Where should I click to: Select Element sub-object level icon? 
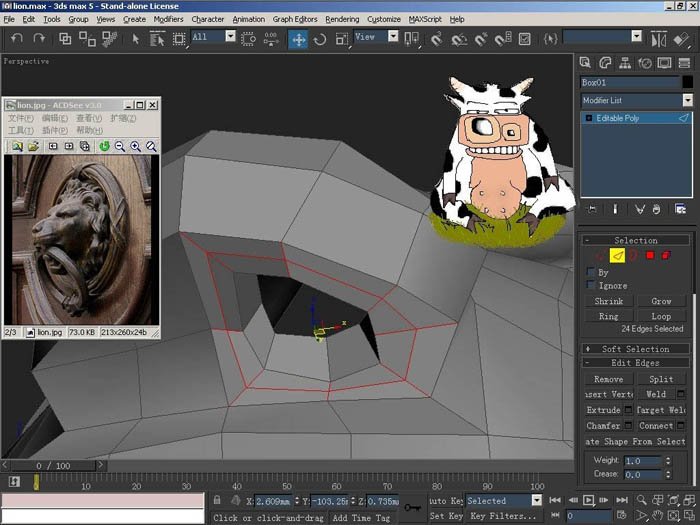[666, 255]
